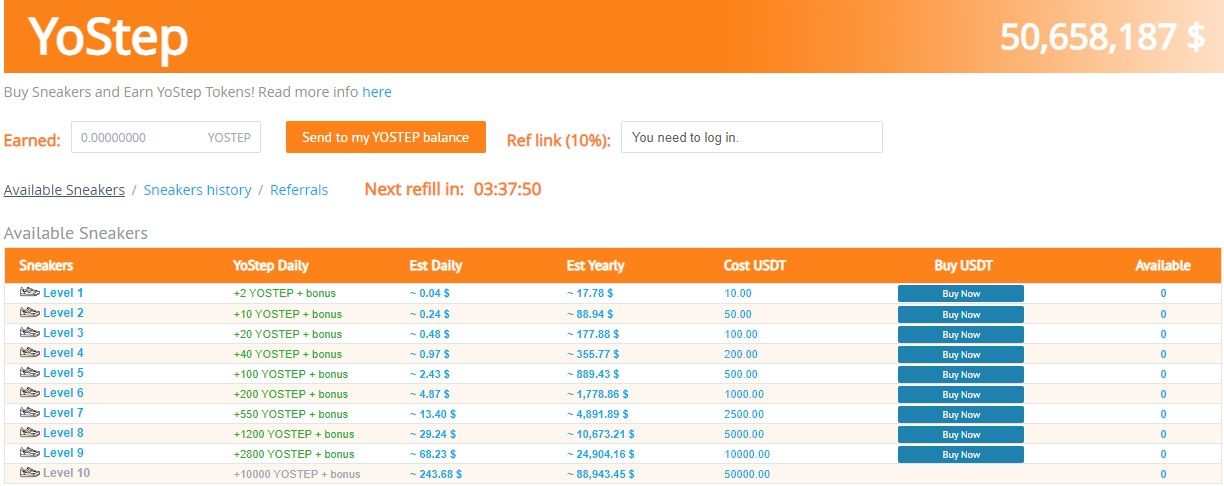Follow the 'here' read more info link

point(377,92)
